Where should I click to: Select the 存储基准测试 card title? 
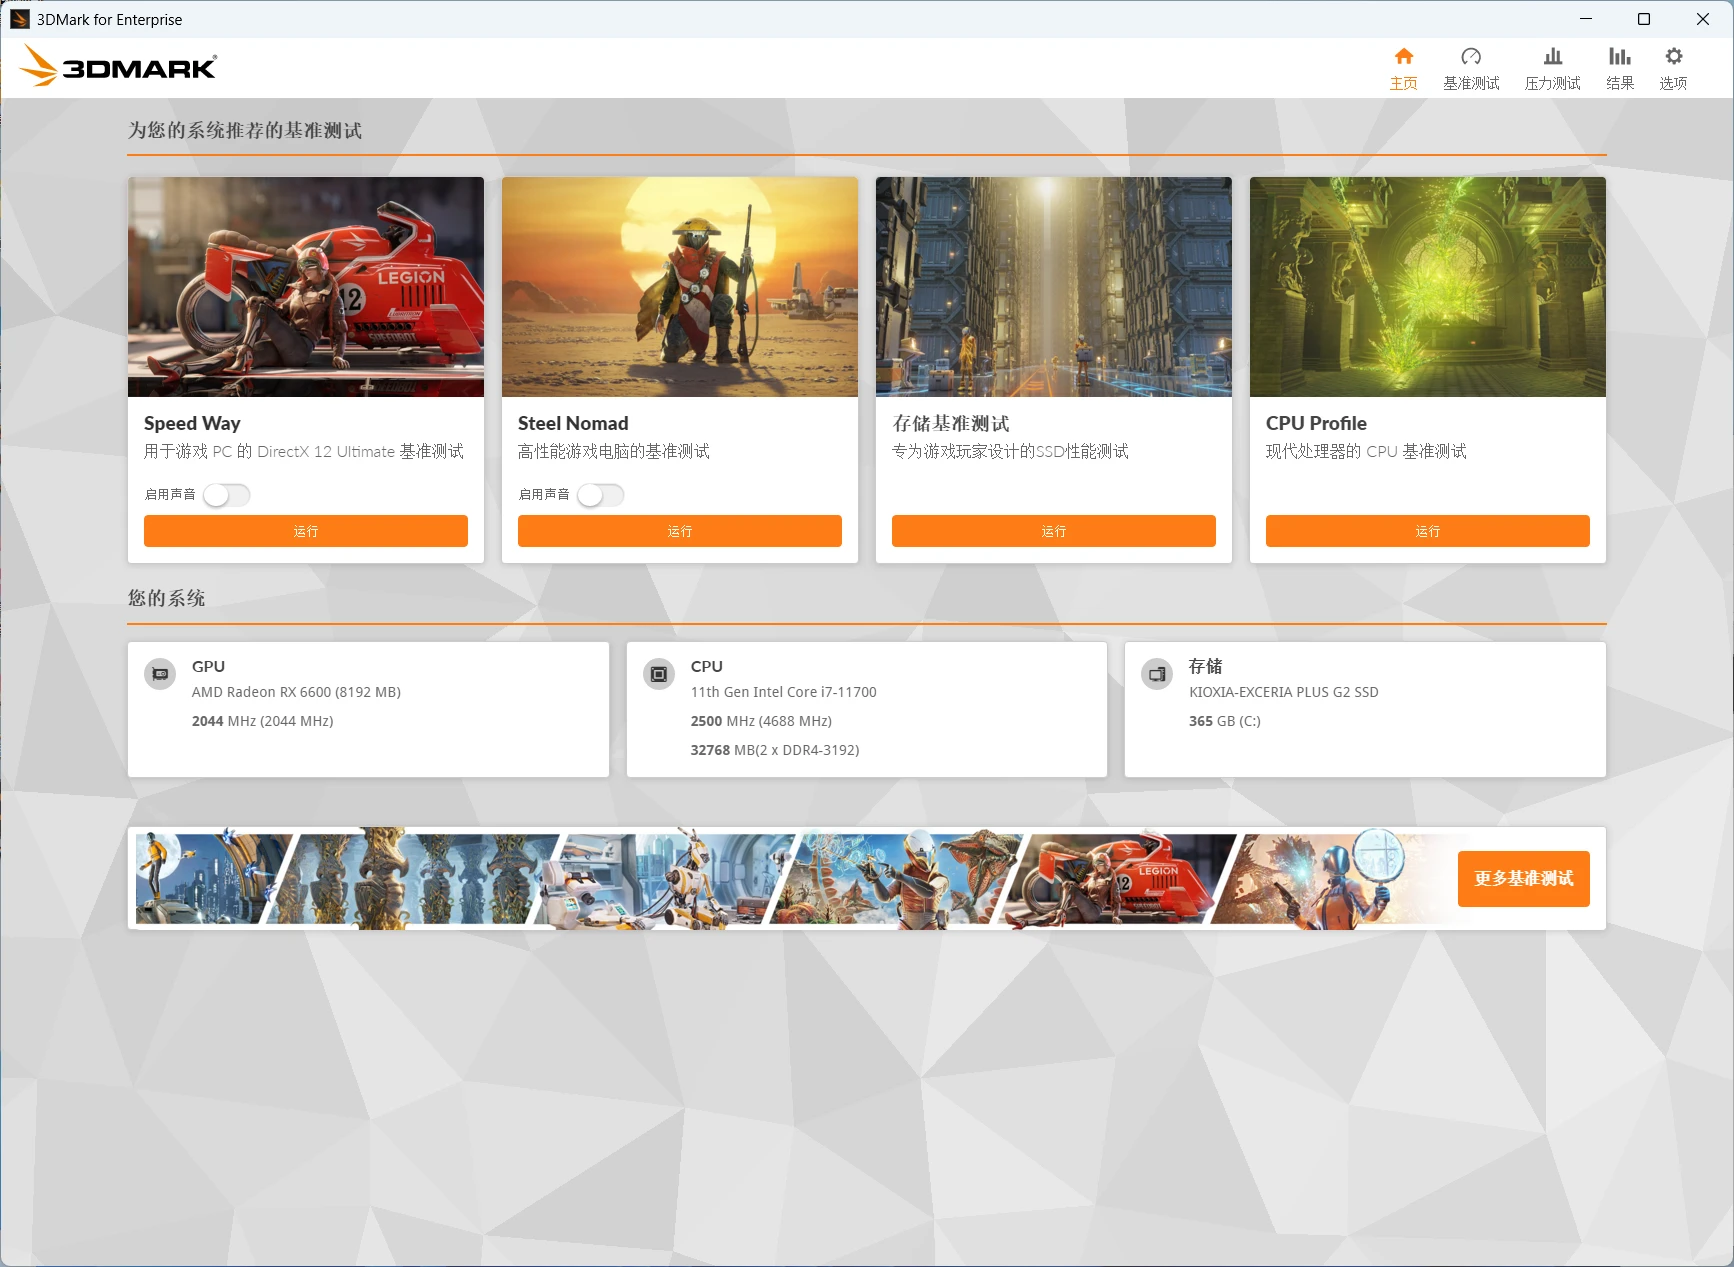pos(951,423)
